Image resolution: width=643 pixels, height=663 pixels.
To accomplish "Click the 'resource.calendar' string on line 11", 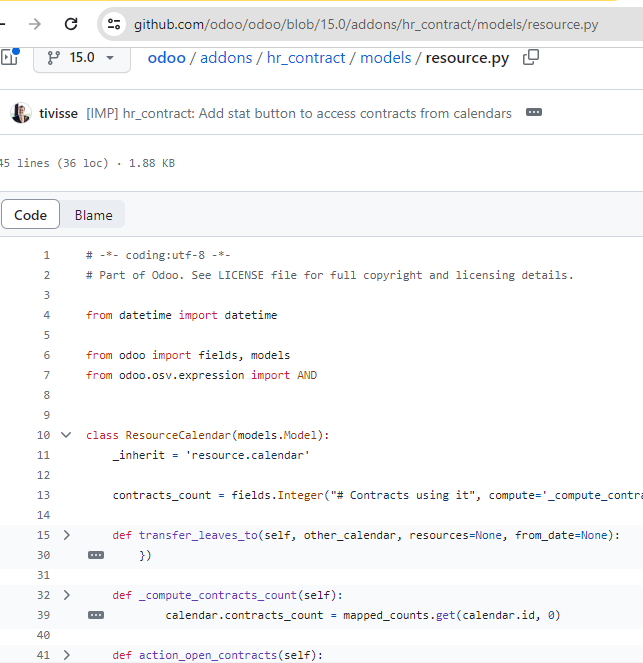I will coord(248,455).
